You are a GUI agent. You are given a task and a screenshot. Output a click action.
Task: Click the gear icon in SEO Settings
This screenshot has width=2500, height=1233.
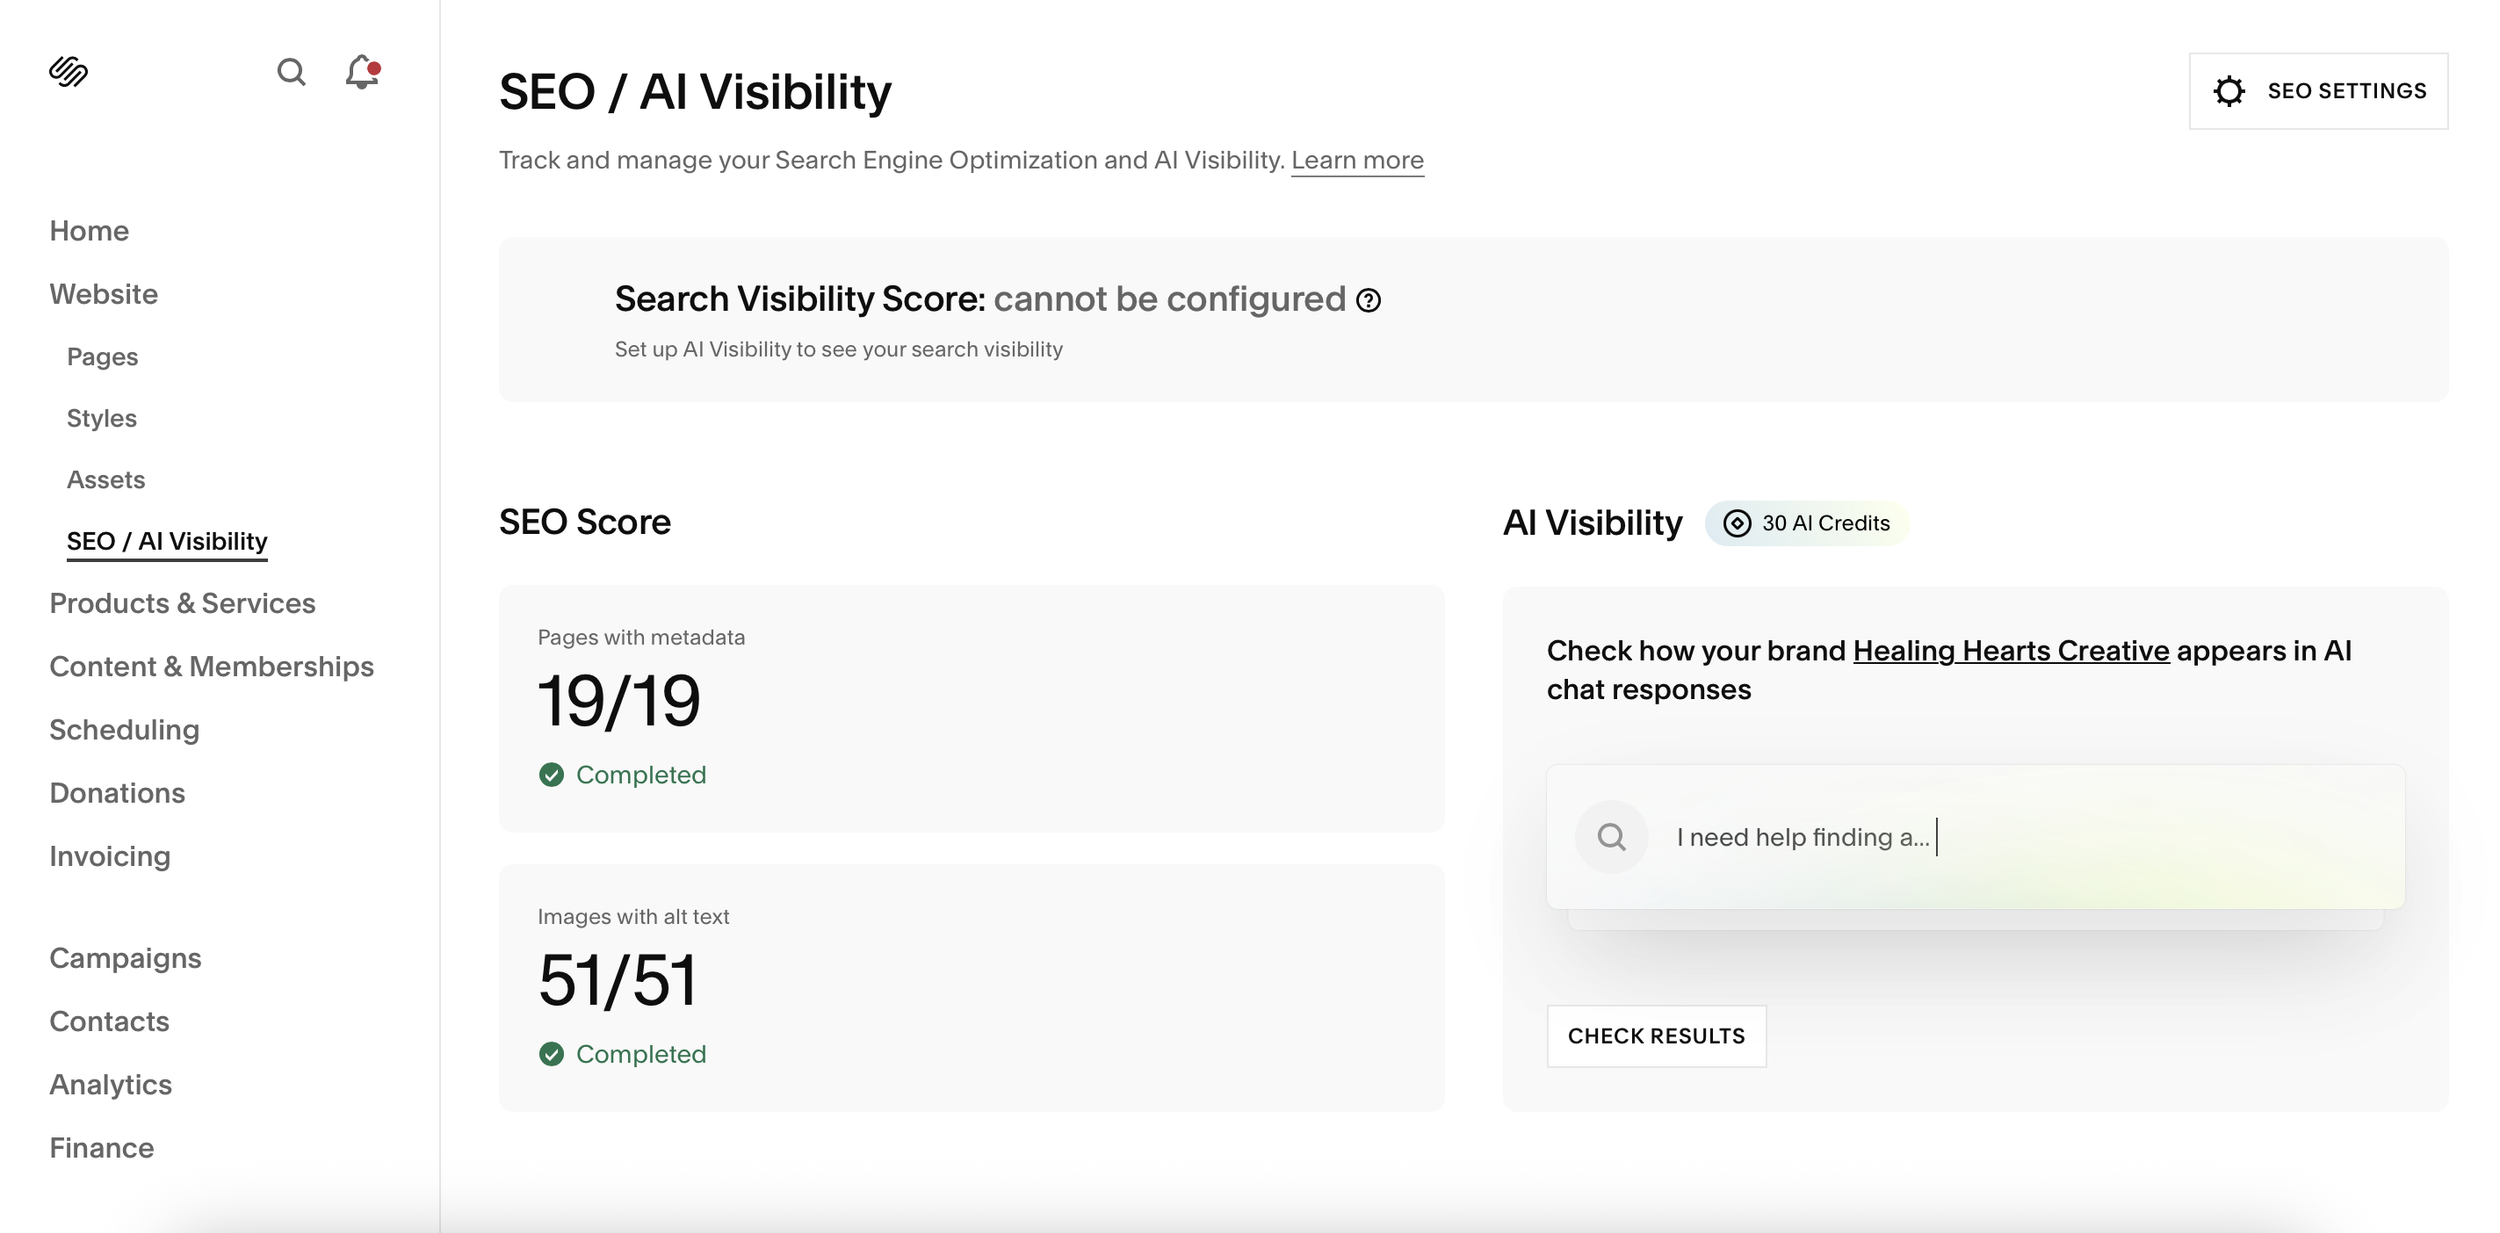[2229, 91]
